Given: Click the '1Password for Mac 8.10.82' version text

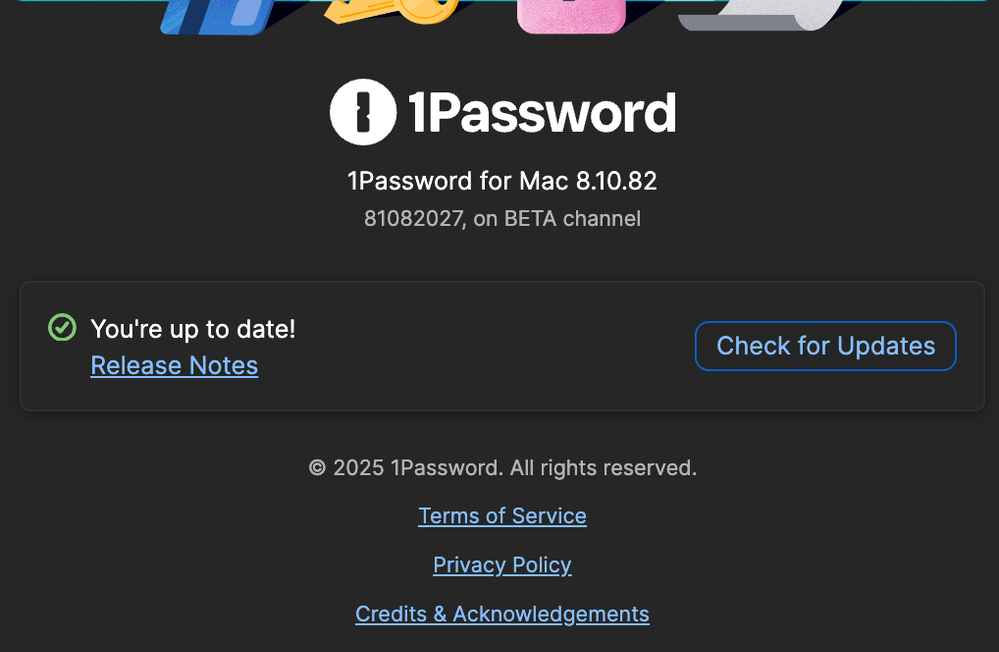Looking at the screenshot, I should pos(502,181).
